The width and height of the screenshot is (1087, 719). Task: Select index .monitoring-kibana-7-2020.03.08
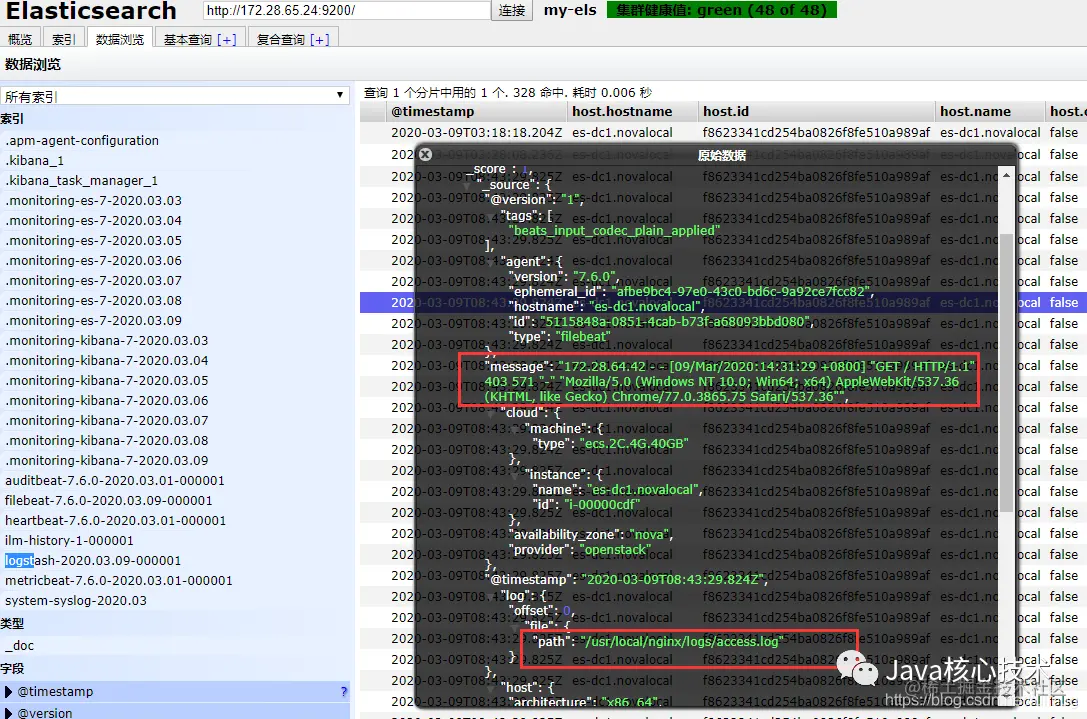[107, 441]
